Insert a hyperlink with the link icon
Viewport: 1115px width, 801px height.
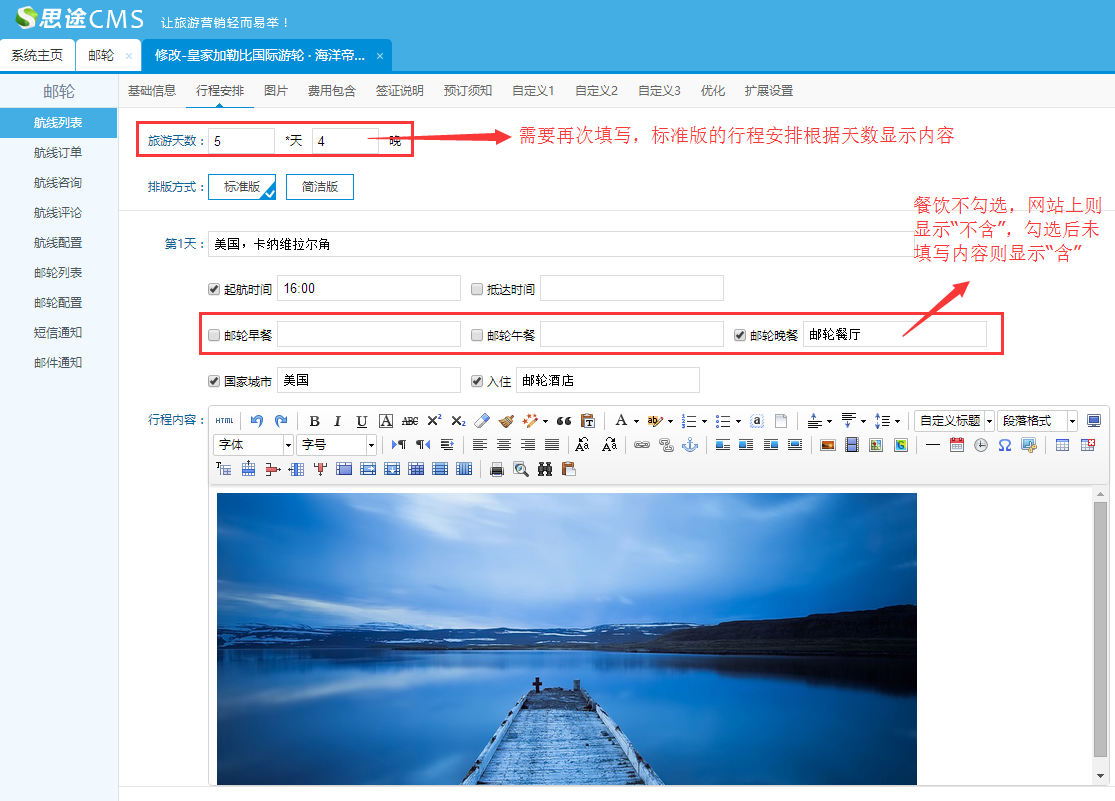pyautogui.click(x=642, y=445)
